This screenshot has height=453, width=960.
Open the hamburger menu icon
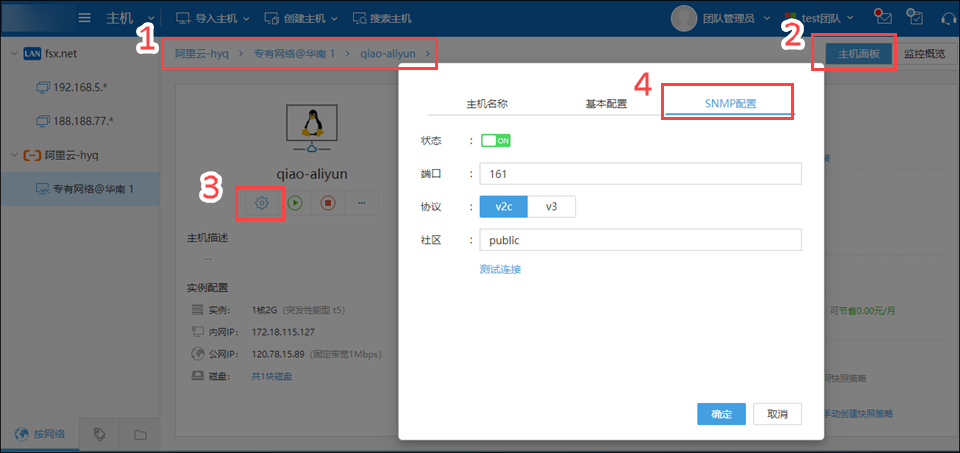tap(85, 18)
